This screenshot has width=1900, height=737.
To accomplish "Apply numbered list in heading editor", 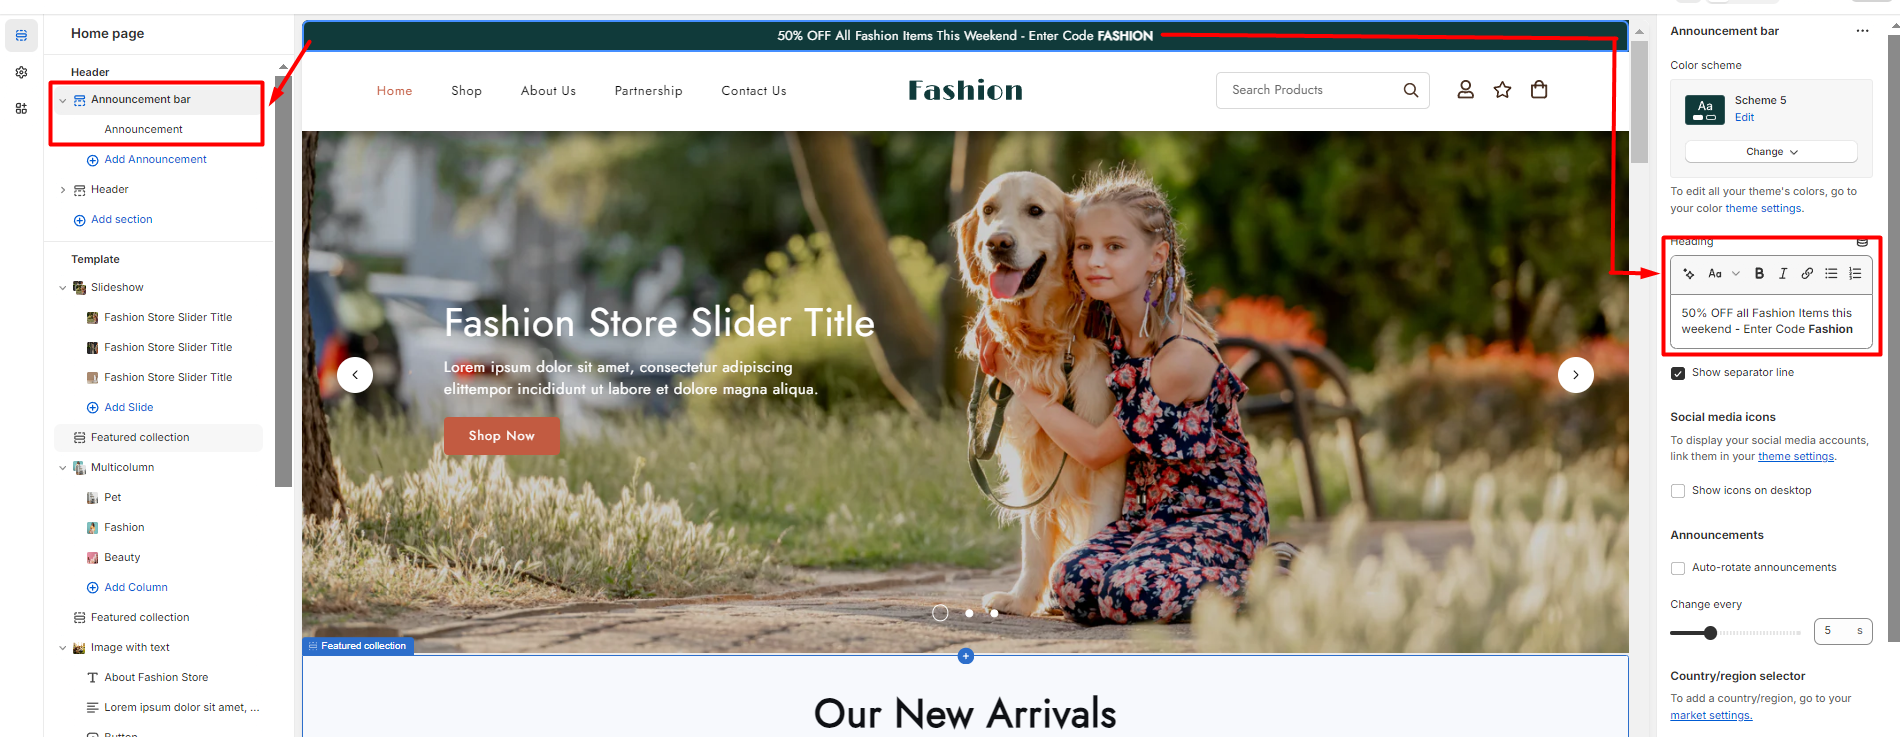I will pos(1855,273).
